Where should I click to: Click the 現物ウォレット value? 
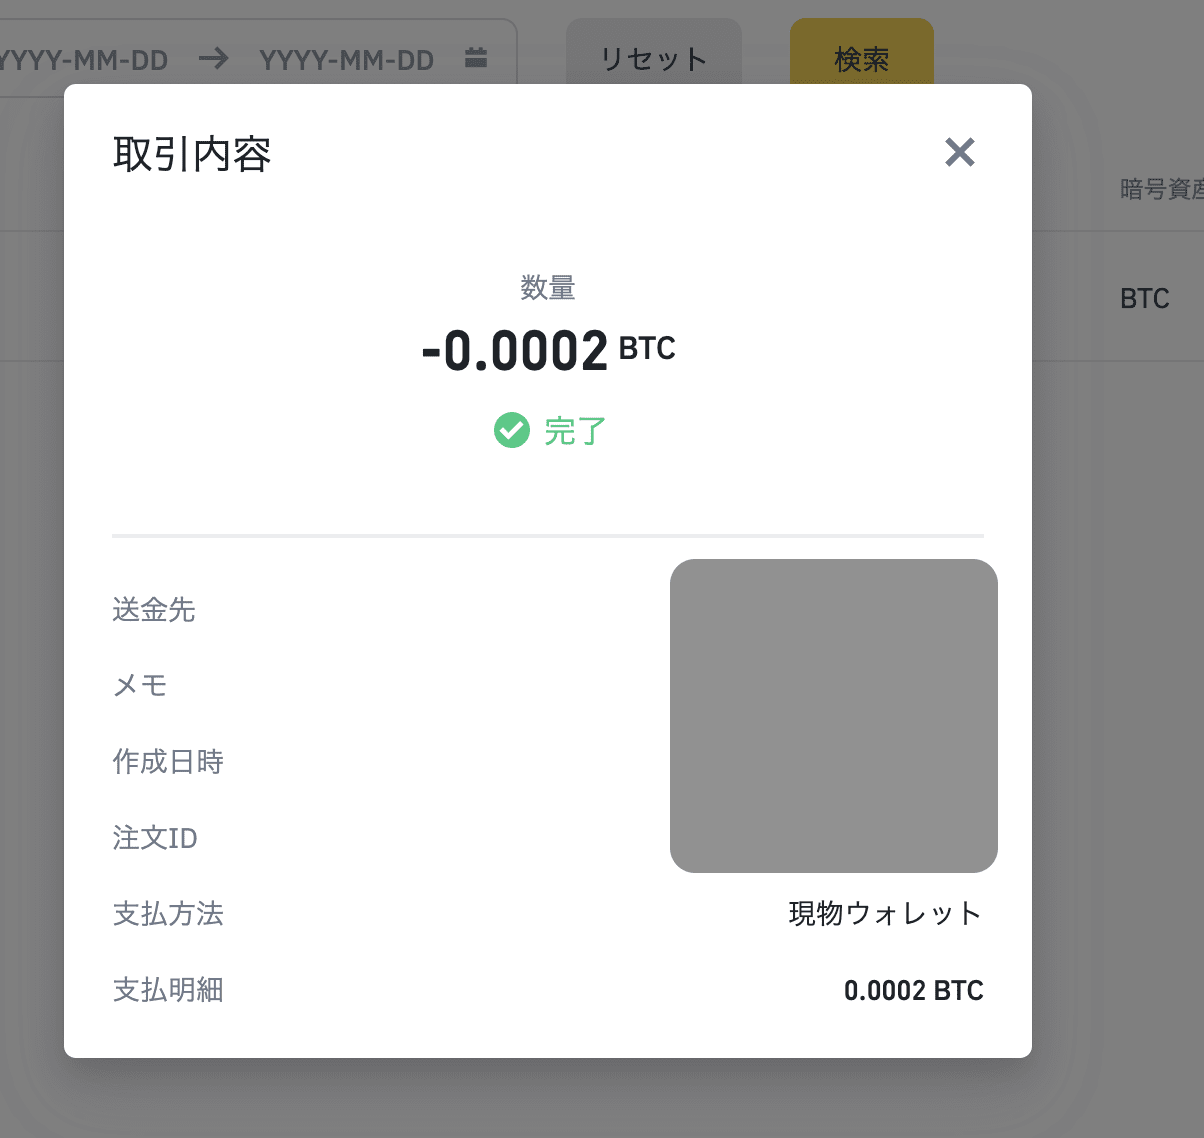point(886,914)
